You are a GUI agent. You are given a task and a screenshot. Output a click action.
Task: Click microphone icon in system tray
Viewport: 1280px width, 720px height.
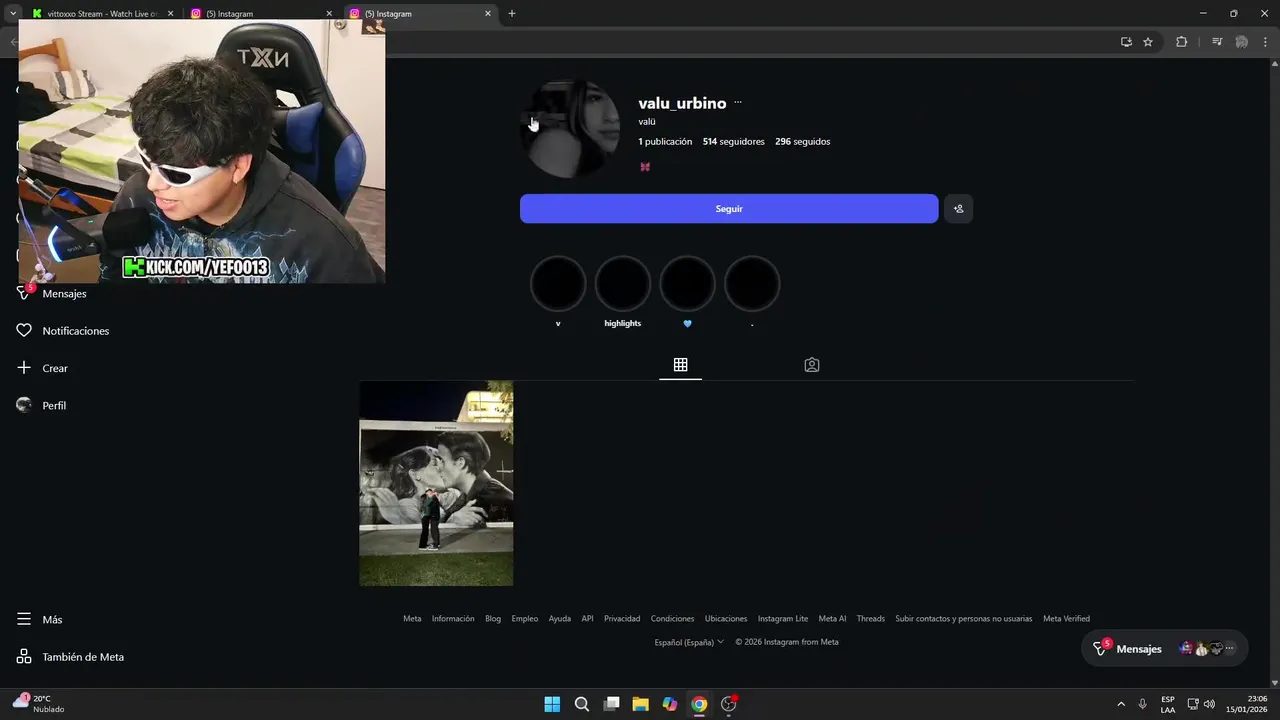[1142, 704]
